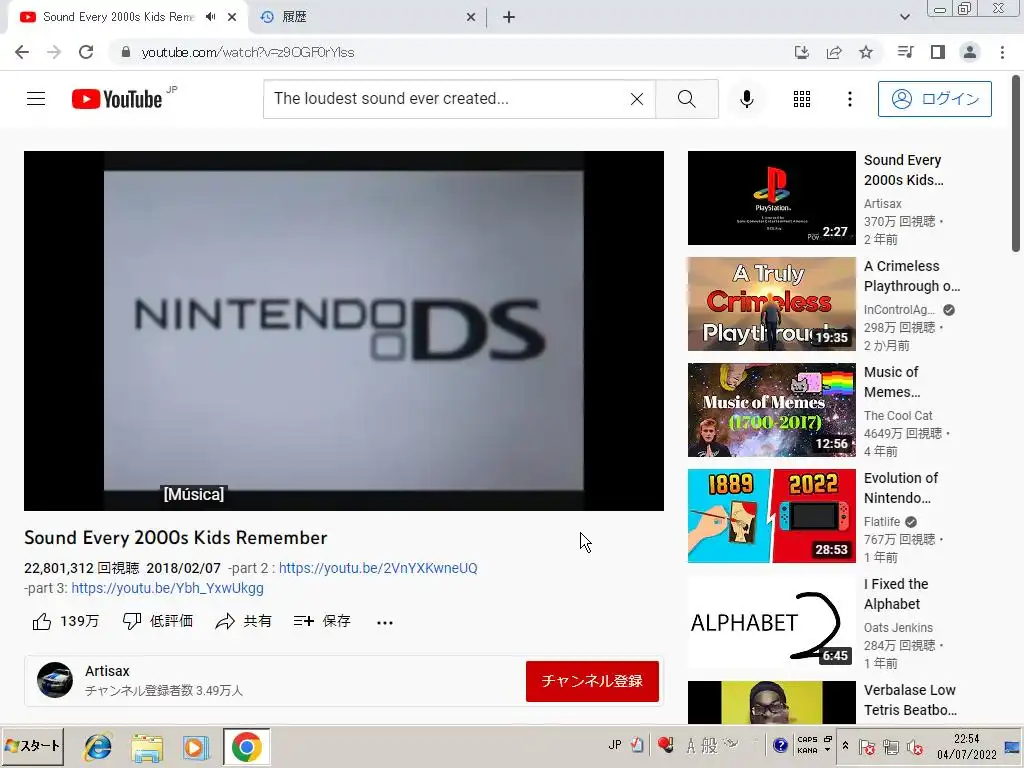The width and height of the screenshot is (1024, 768).
Task: Run search with the magnifier button
Action: (x=686, y=99)
